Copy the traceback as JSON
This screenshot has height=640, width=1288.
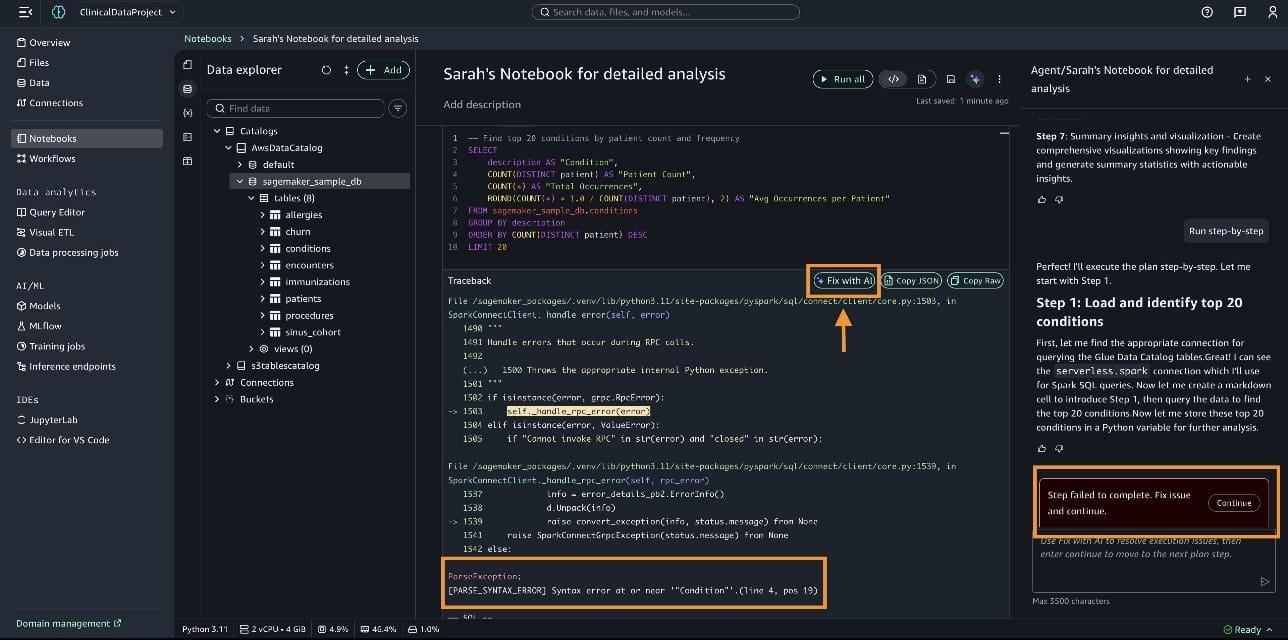(912, 281)
